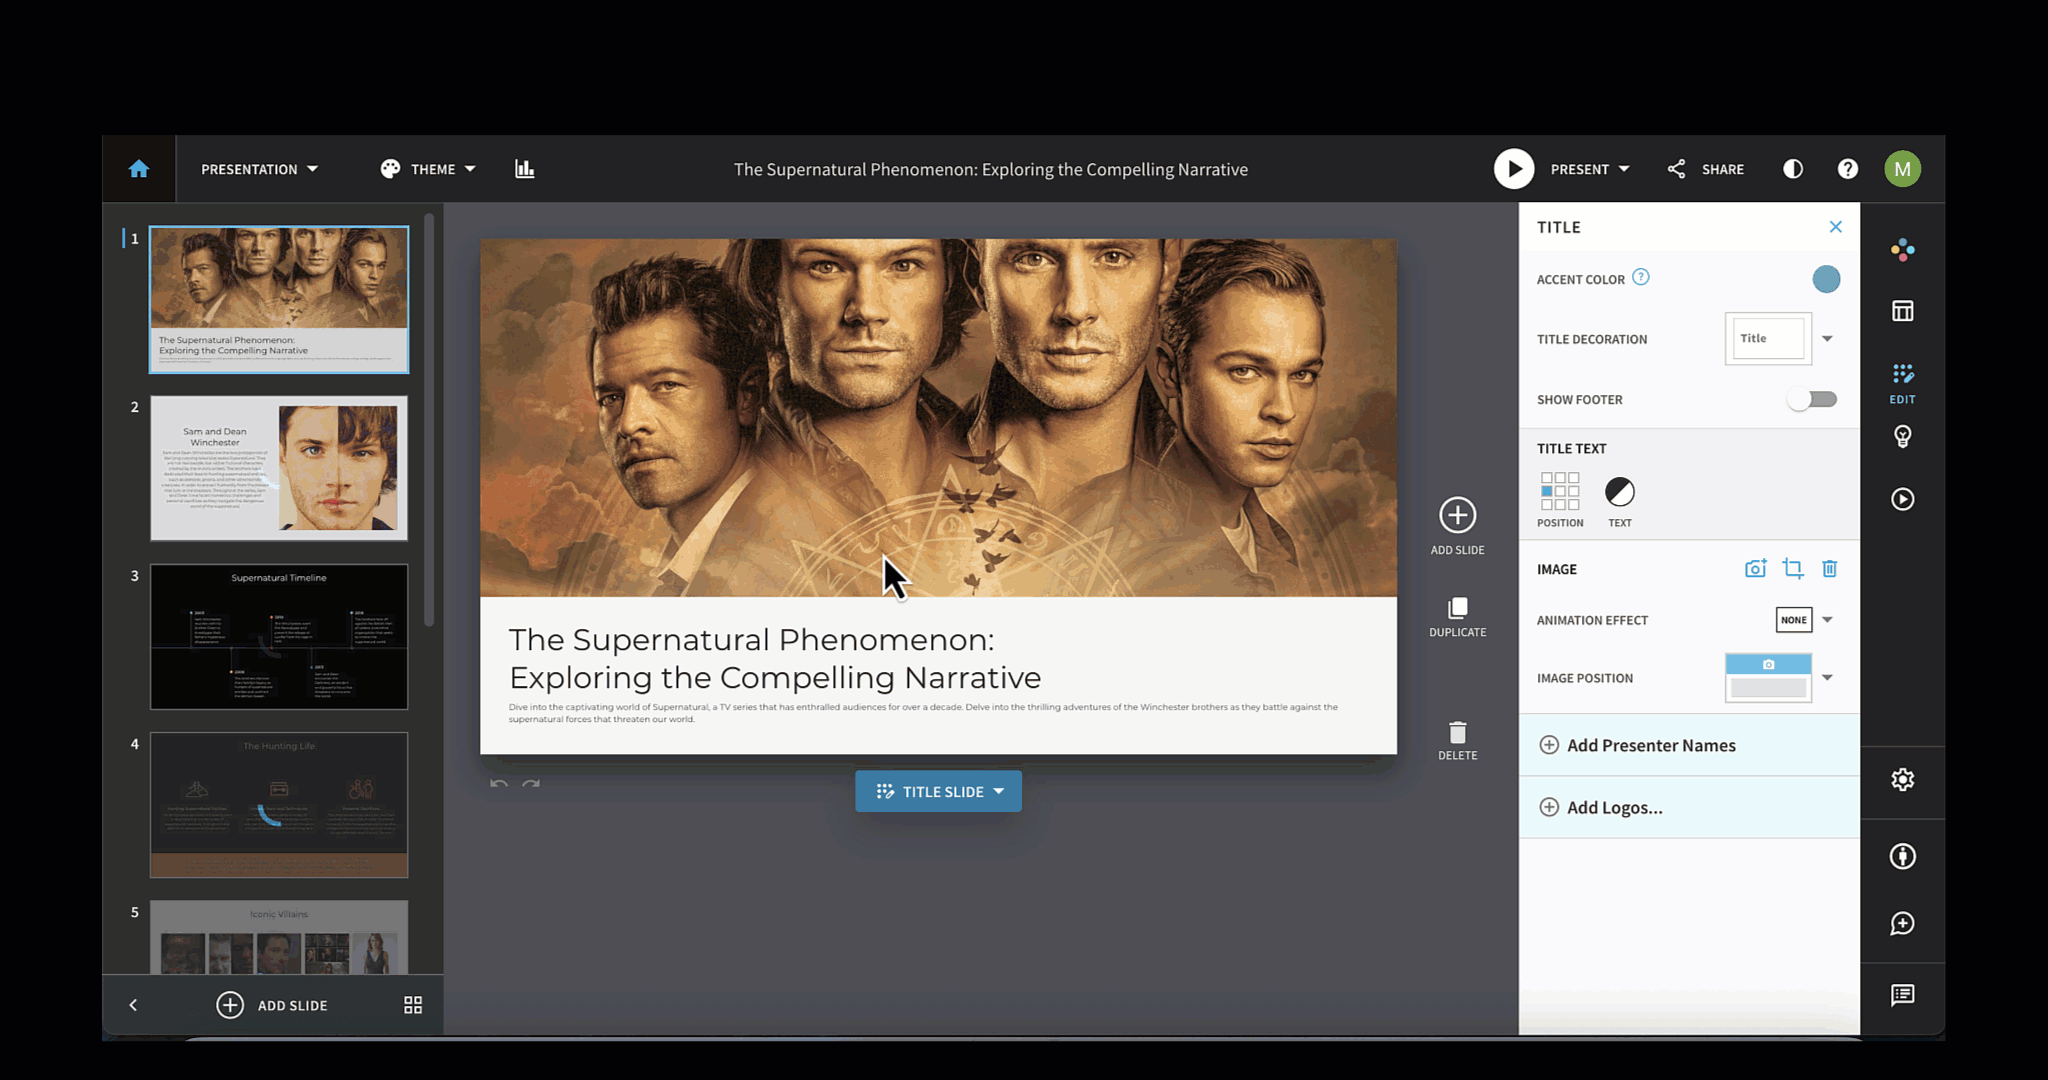Select Supernatural Timeline slide thumbnail
The image size is (2048, 1080).
point(279,637)
